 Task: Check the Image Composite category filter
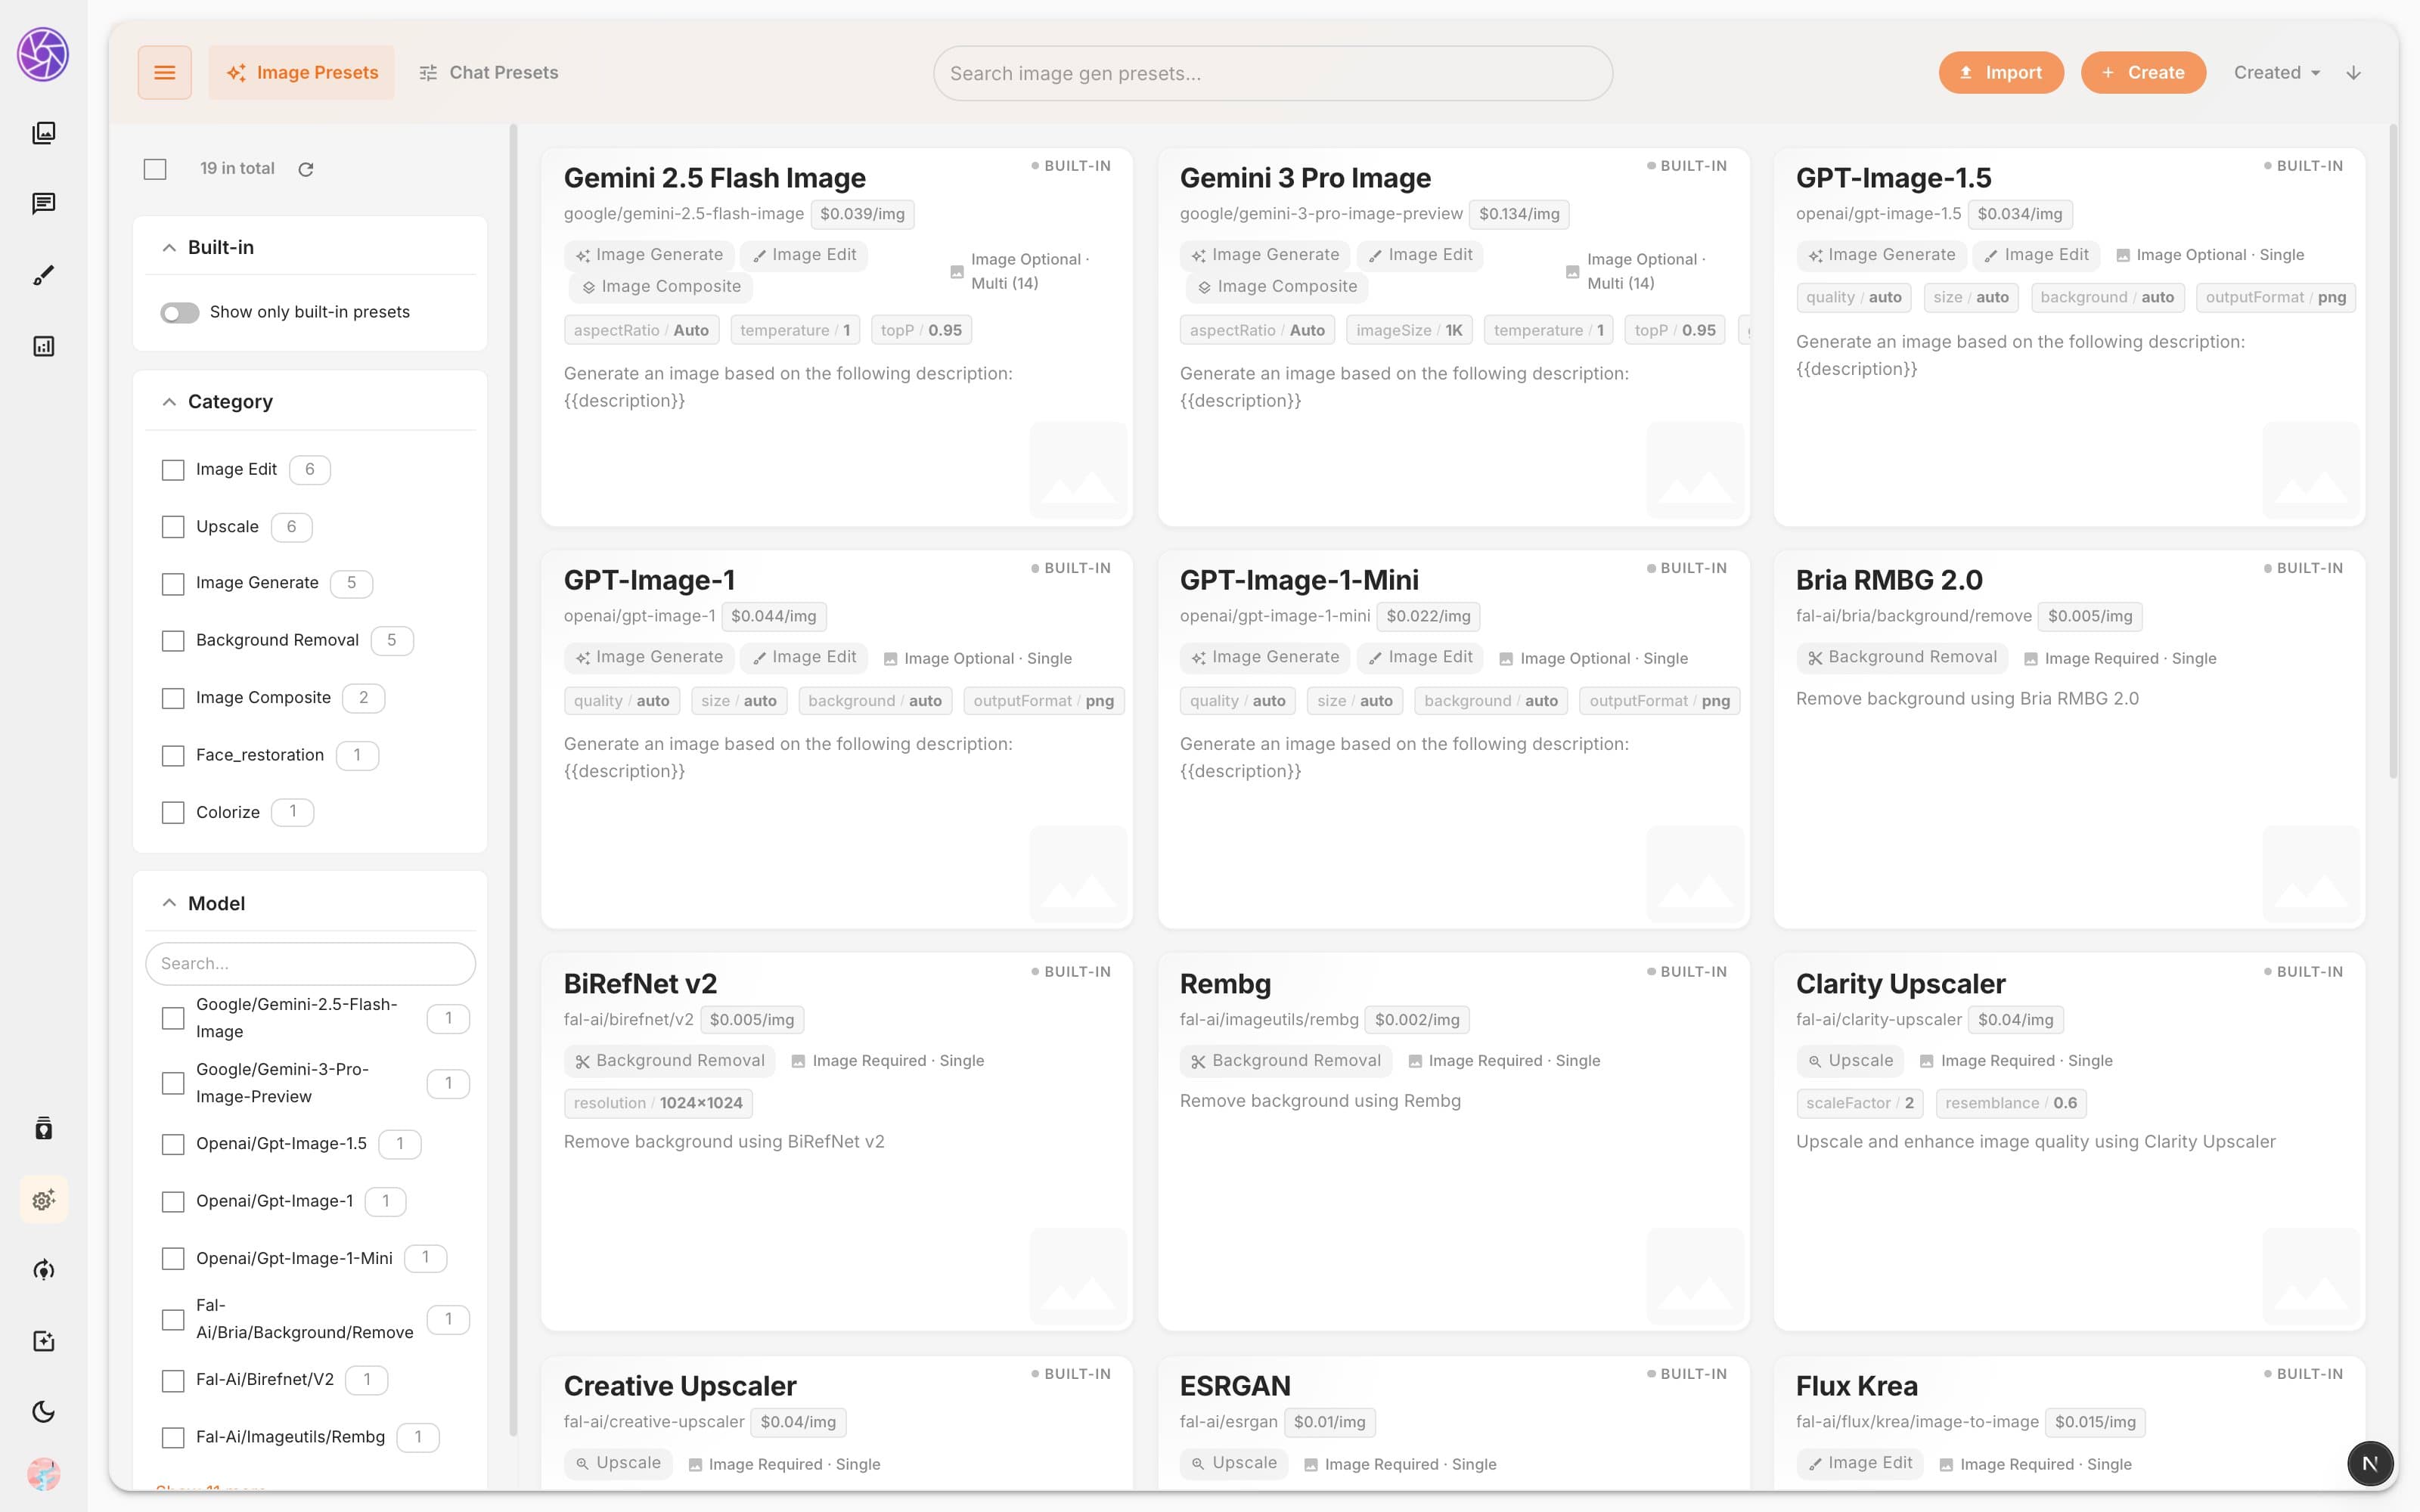point(173,698)
